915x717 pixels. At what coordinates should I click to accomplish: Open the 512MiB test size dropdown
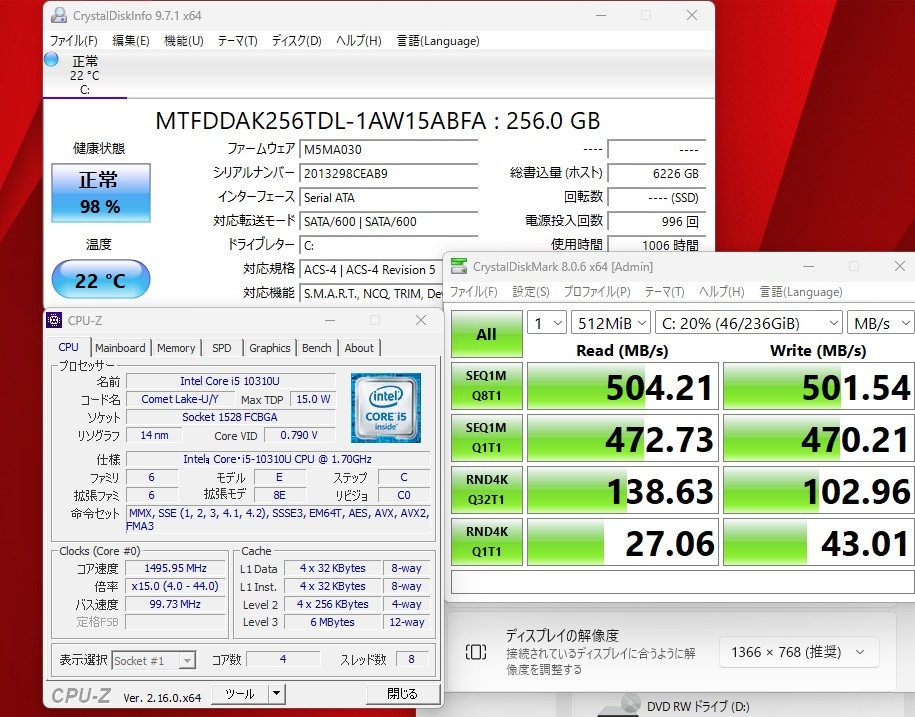point(611,323)
